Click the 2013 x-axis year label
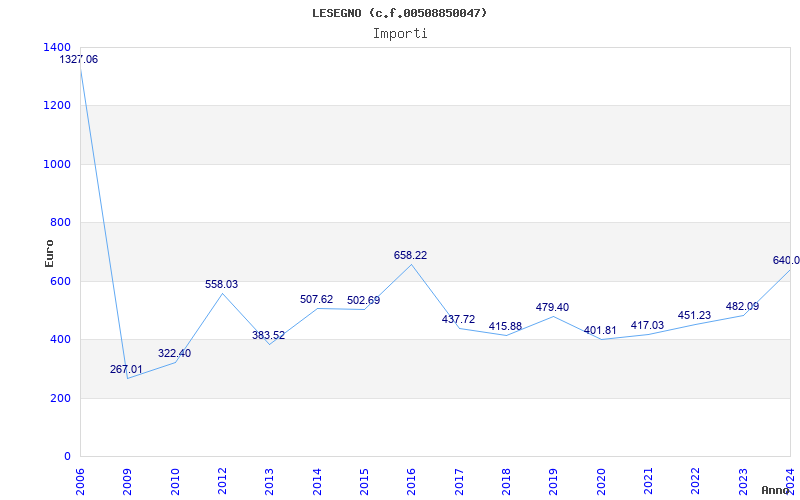Screen dimensions: 800x500 pyautogui.click(x=269, y=482)
